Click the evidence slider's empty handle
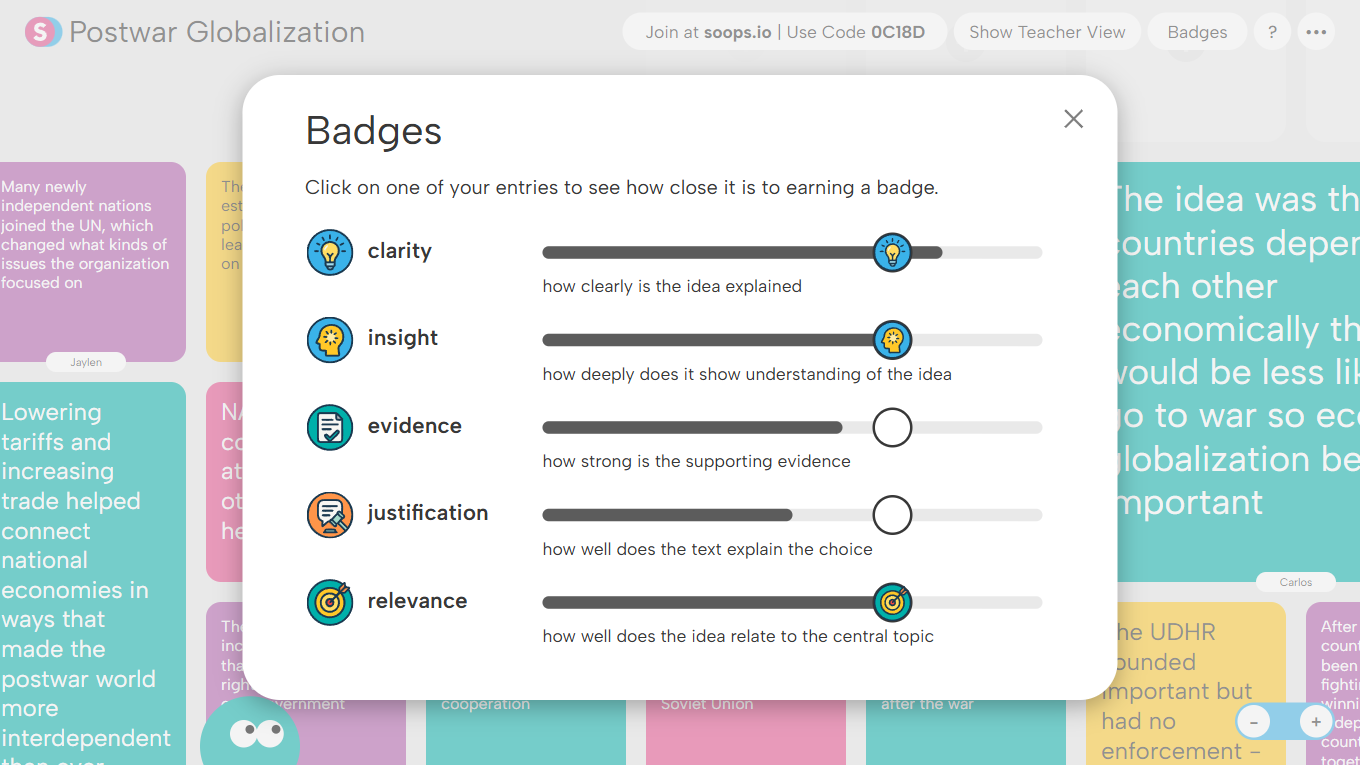Screen dimensions: 1360x765 pos(892,427)
